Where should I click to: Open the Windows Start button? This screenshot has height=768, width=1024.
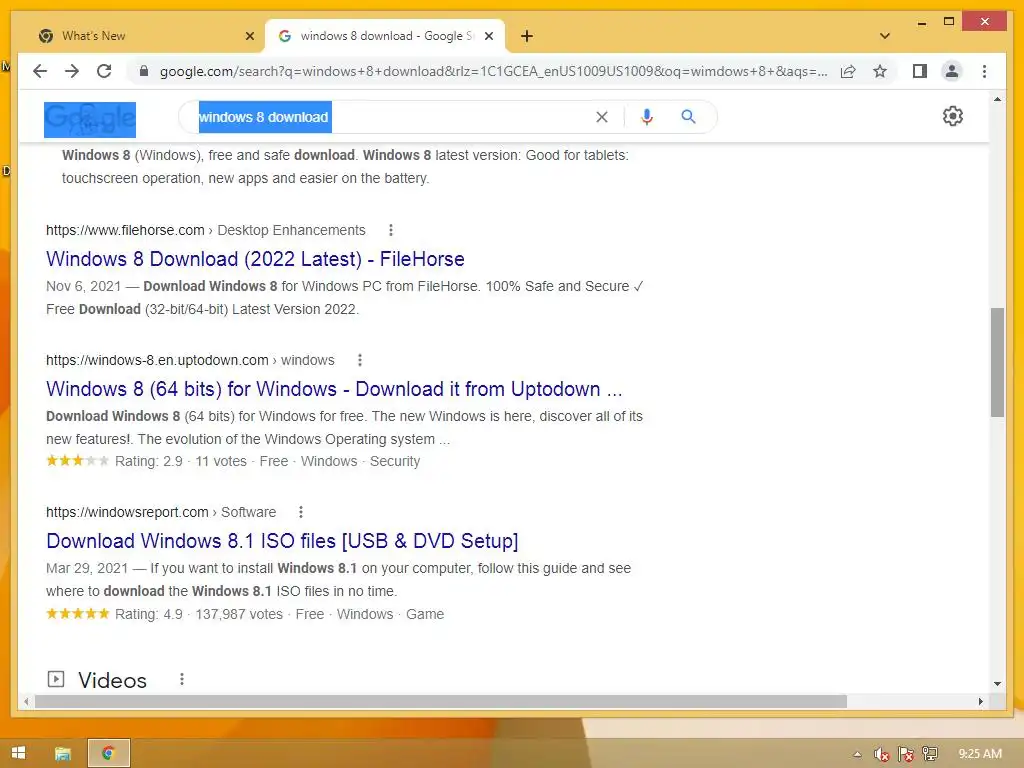point(18,753)
